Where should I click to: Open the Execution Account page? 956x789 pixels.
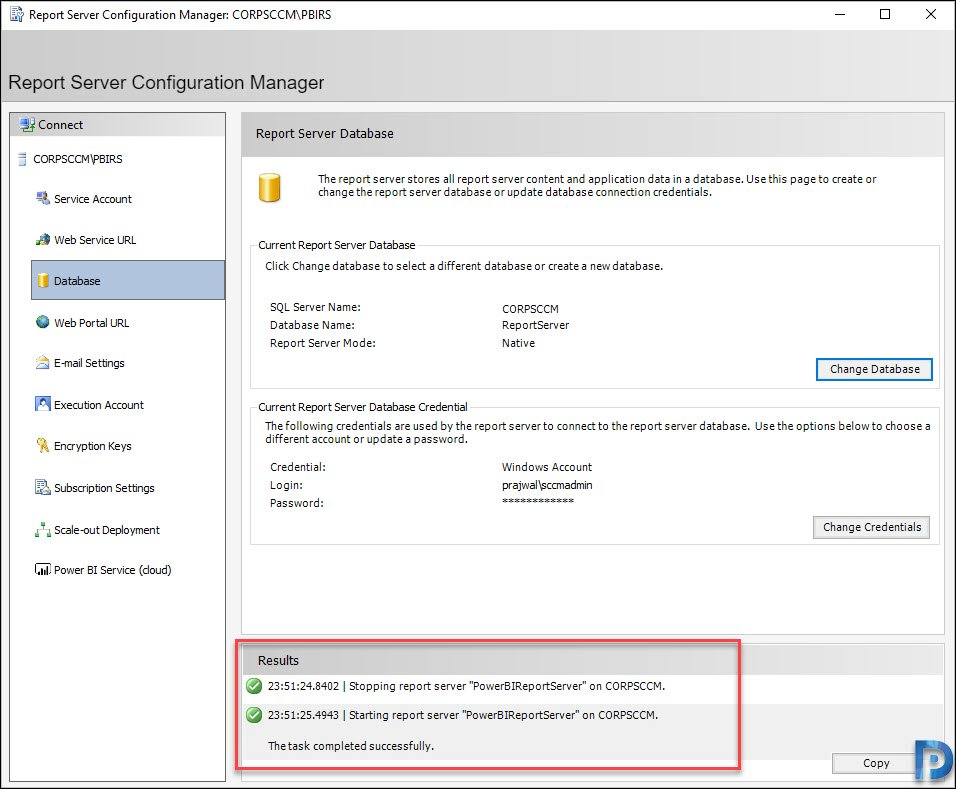point(99,405)
